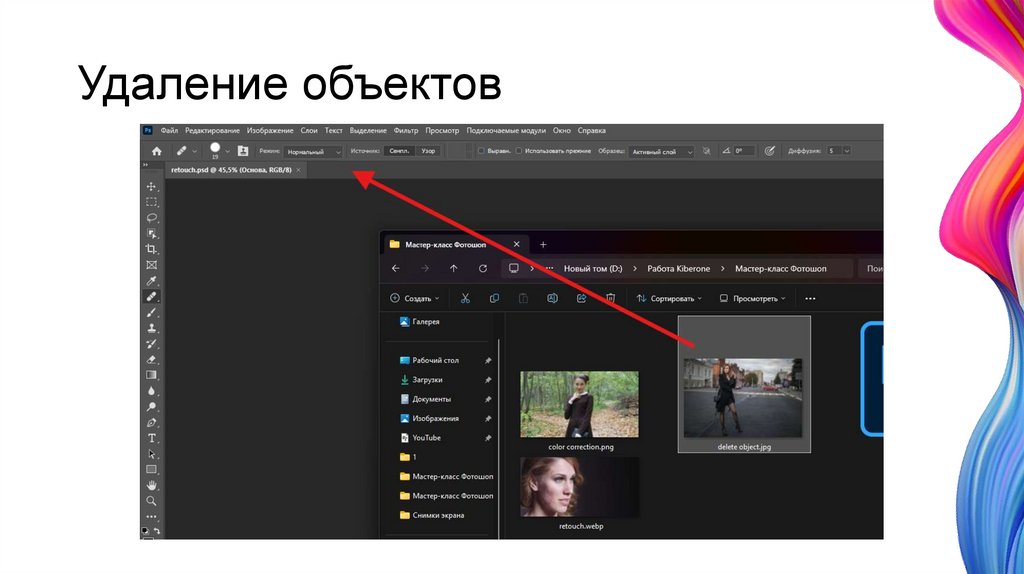The image size is (1024, 574).
Task: Open Режим Нормальный dropdown
Action: 313,151
